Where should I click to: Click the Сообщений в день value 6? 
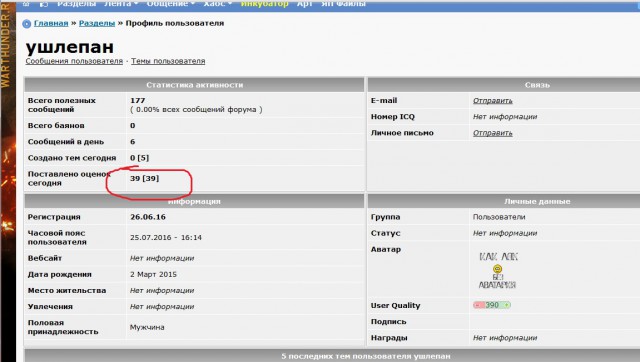point(133,142)
